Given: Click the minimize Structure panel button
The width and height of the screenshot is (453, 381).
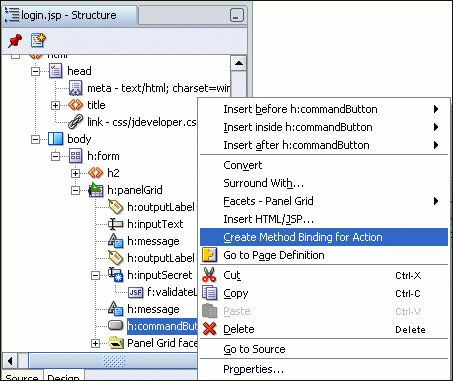Looking at the screenshot, I should (x=237, y=15).
